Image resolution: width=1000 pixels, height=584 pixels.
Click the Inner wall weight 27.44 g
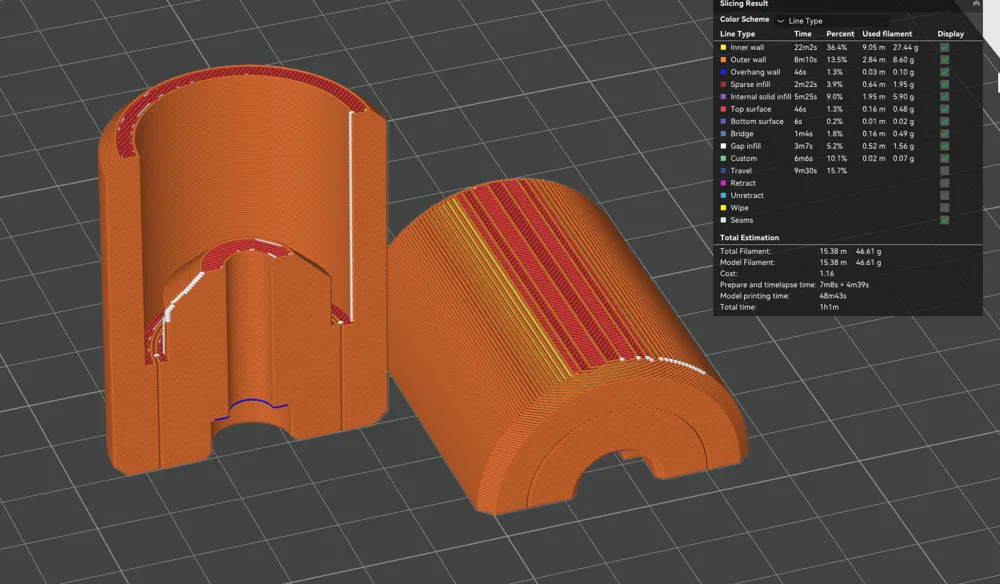point(906,47)
